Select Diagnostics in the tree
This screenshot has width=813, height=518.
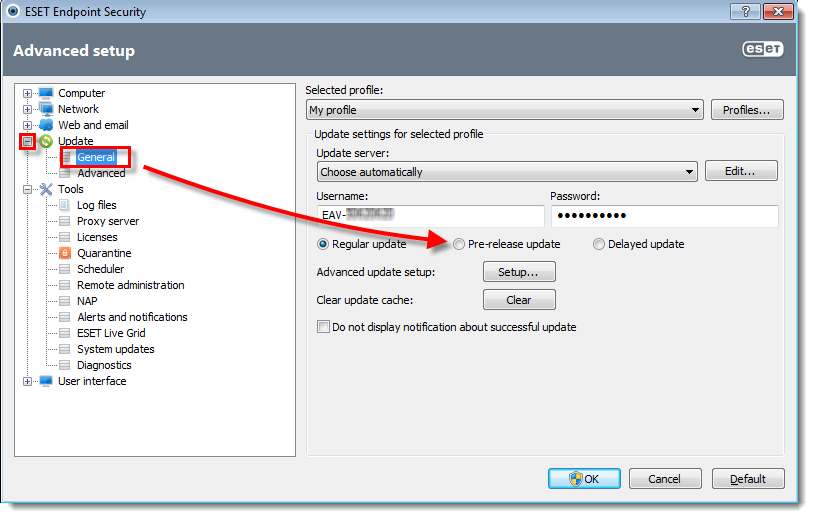(x=104, y=366)
